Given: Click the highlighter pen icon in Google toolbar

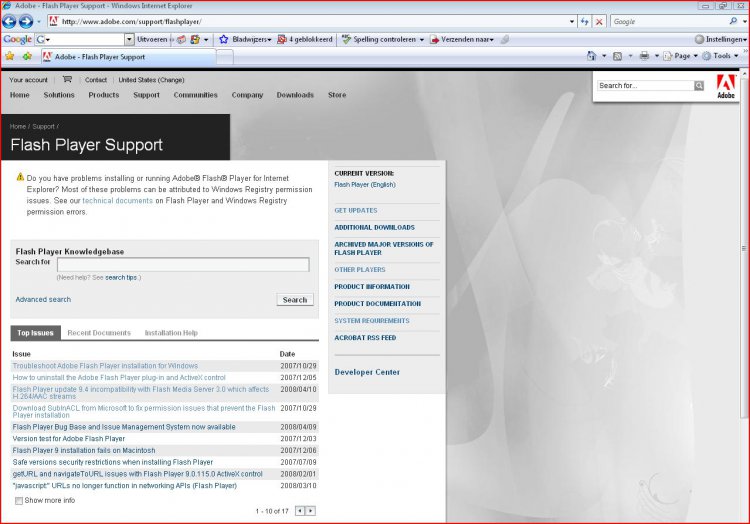Looking at the screenshot, I should [x=505, y=39].
